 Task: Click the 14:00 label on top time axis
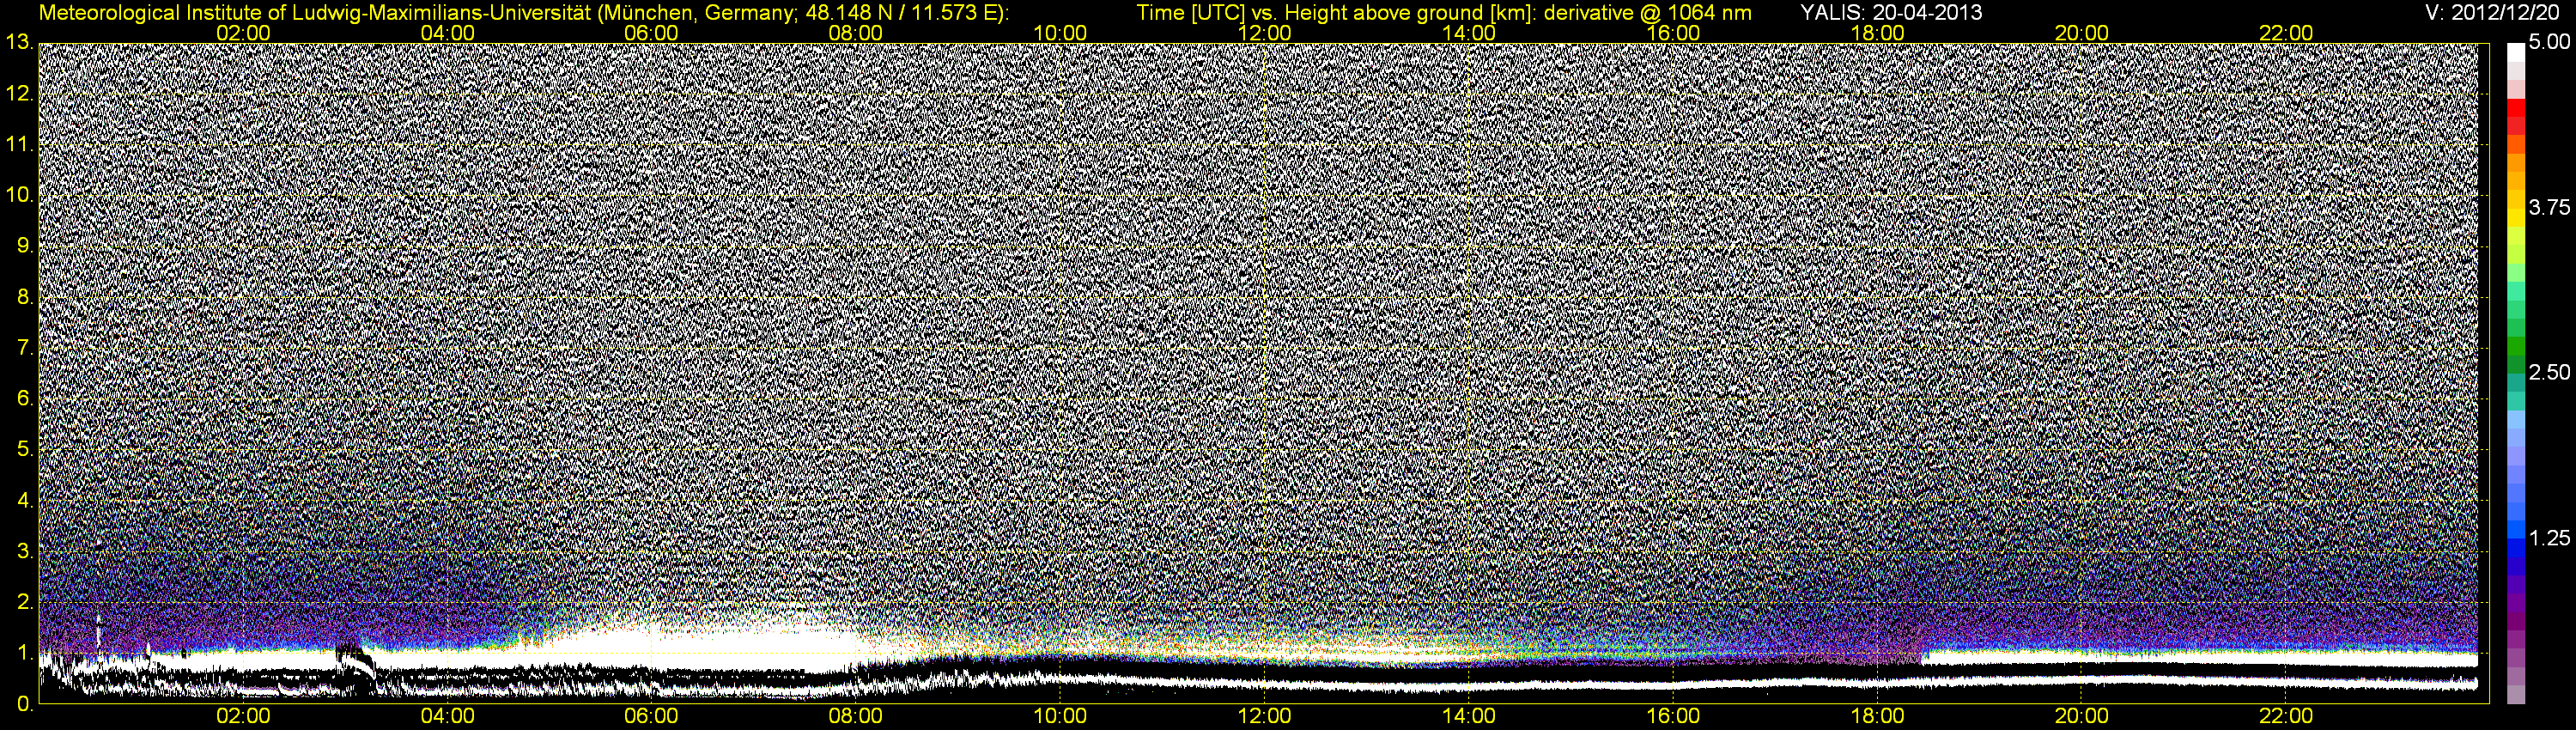1469,33
